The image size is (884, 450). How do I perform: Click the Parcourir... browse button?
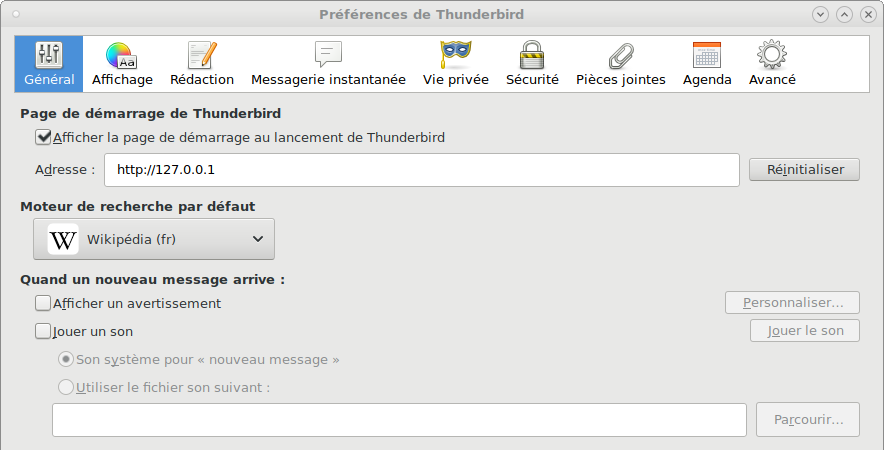808,420
